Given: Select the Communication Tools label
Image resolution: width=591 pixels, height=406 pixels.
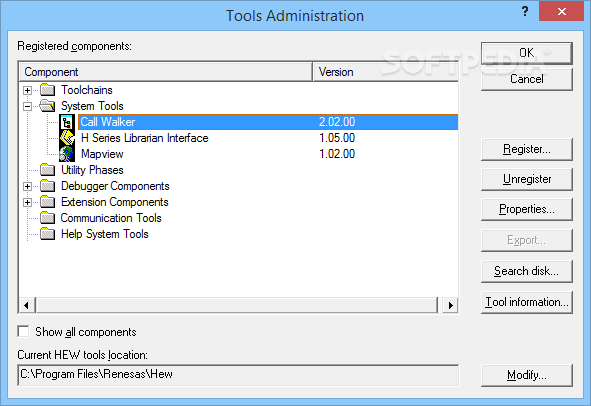Looking at the screenshot, I should pos(111,218).
